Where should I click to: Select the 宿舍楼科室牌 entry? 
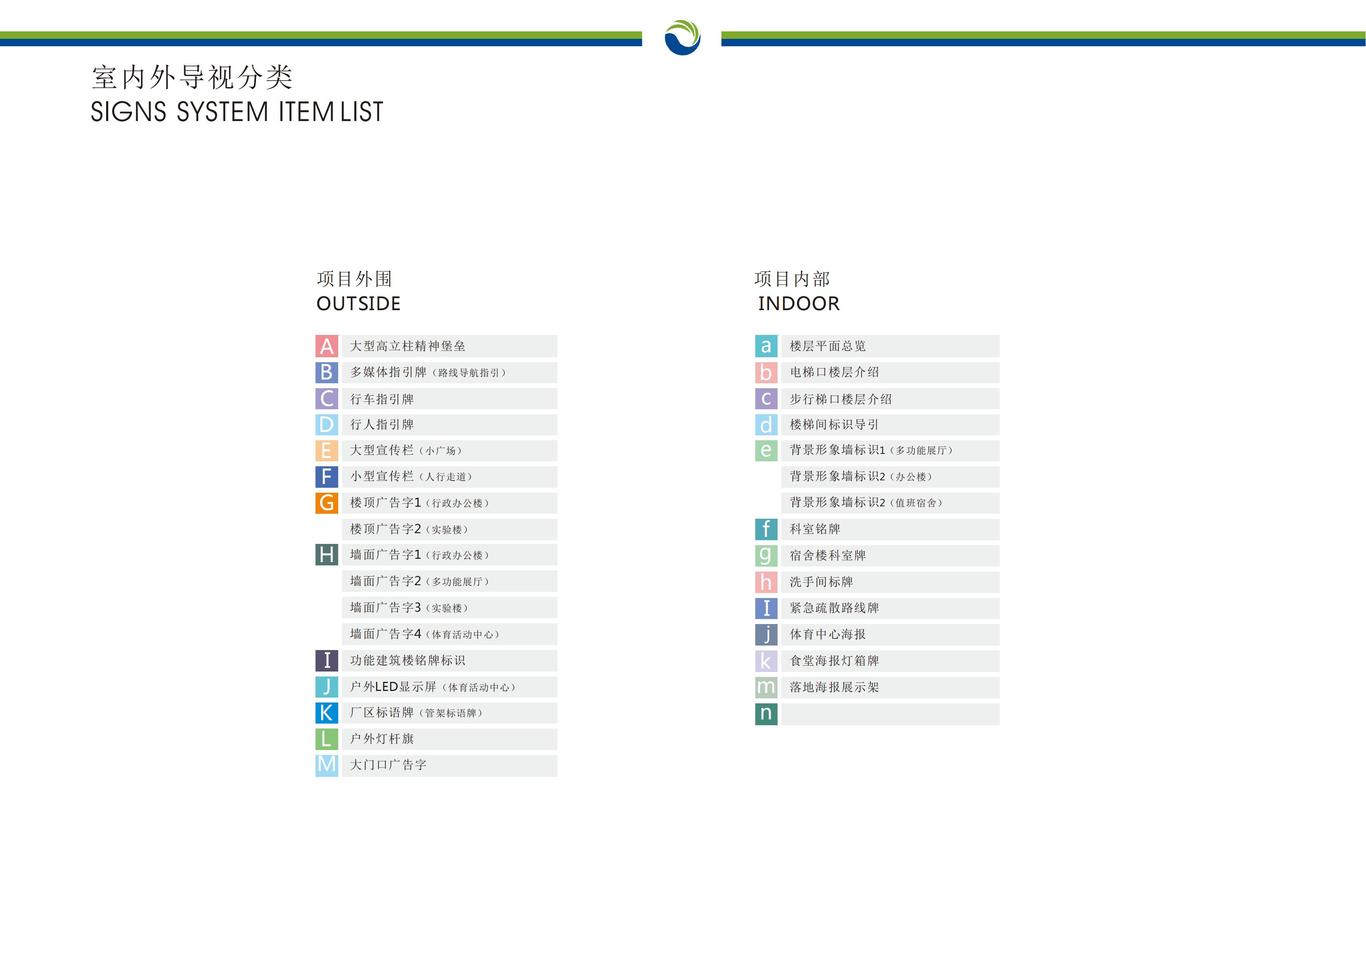(x=890, y=554)
